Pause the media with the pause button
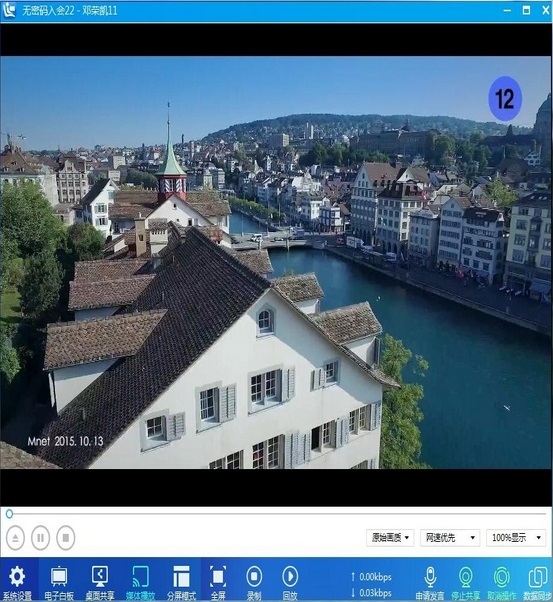This screenshot has height=602, width=553. tap(40, 538)
